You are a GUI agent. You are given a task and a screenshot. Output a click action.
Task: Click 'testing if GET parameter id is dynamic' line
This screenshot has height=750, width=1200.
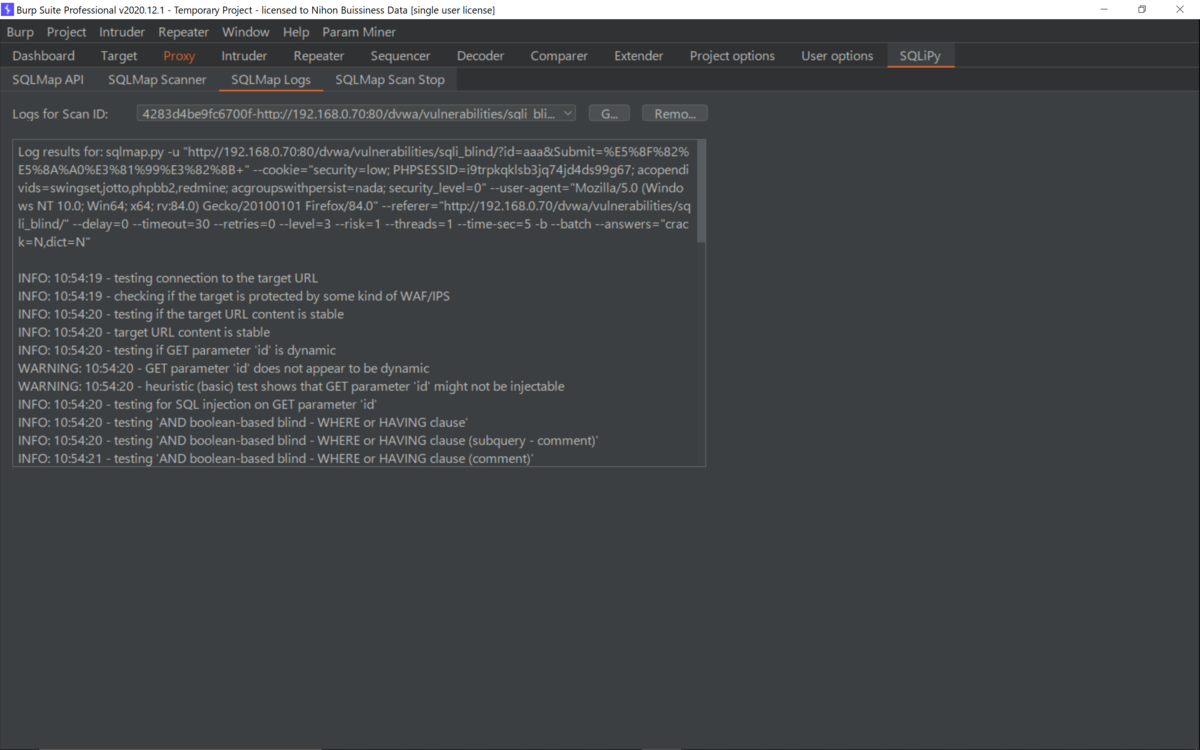177,350
